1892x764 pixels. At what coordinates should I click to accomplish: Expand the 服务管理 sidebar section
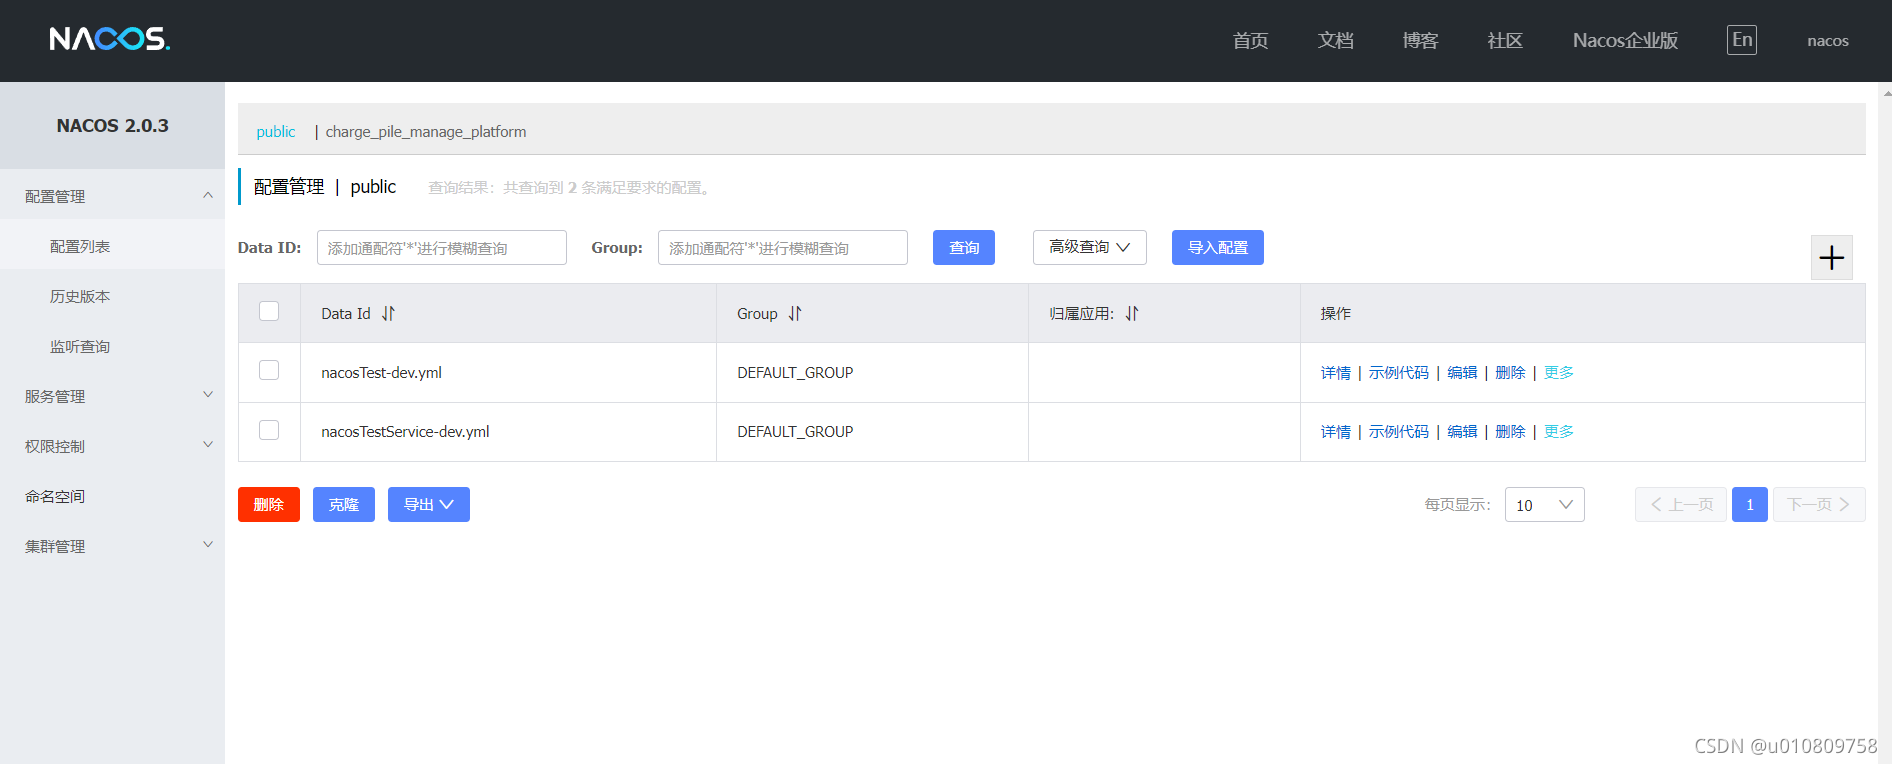(112, 396)
